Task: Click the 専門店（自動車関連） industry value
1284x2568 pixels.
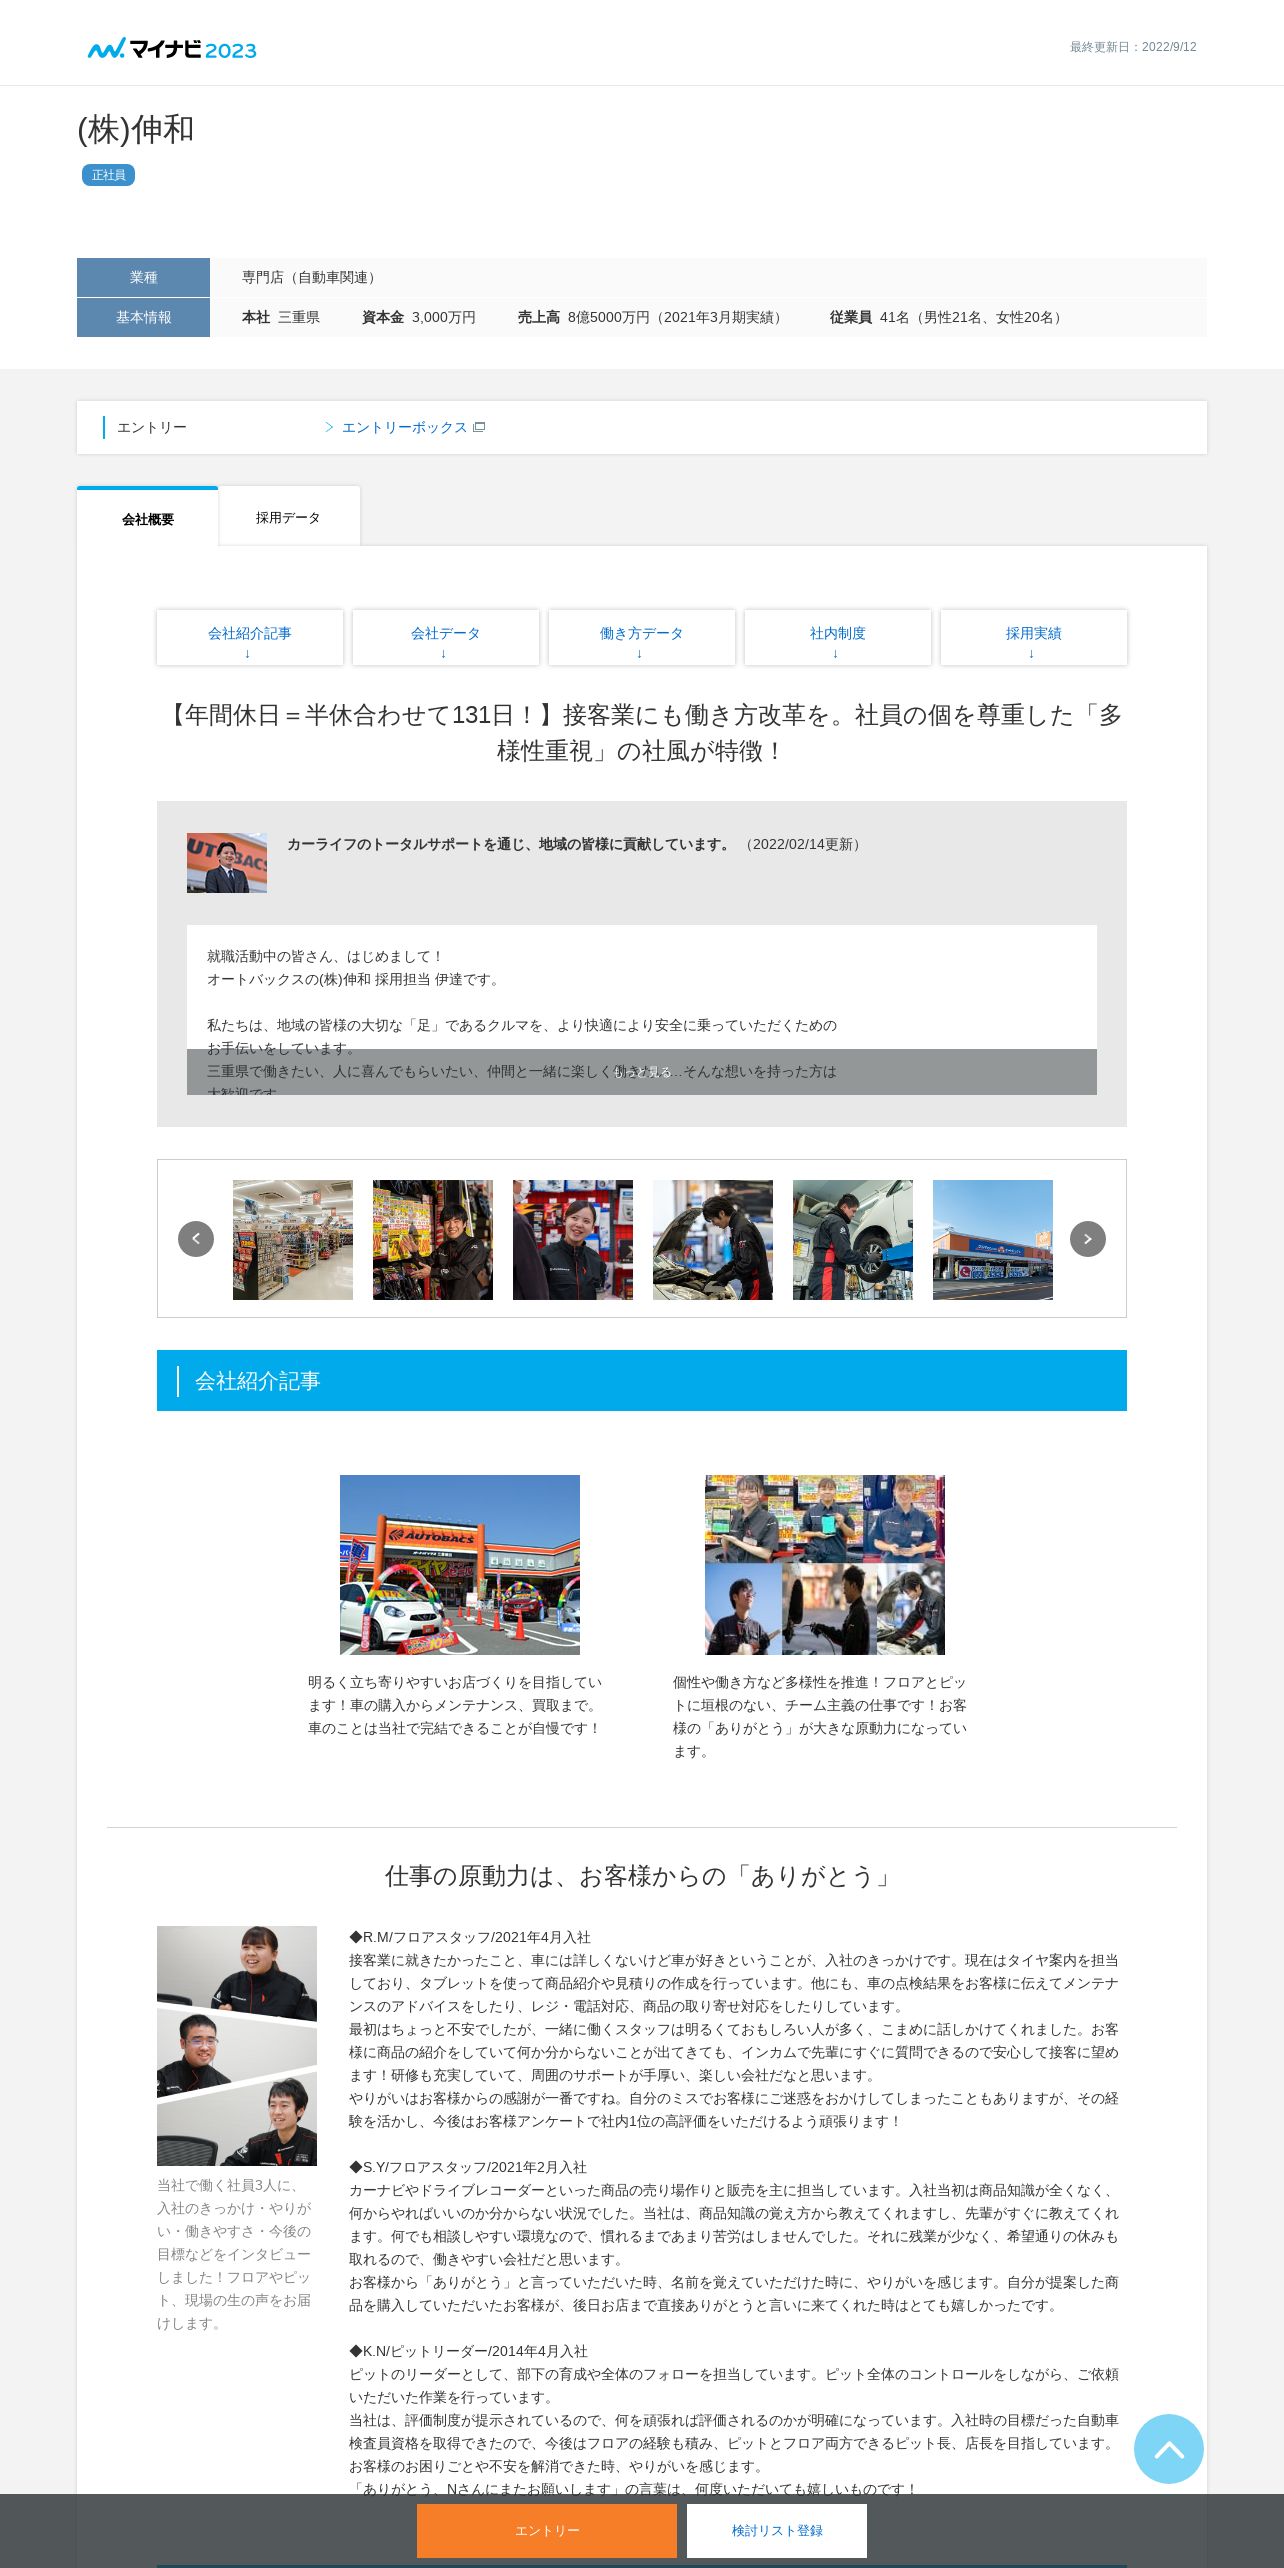Action: (x=311, y=277)
